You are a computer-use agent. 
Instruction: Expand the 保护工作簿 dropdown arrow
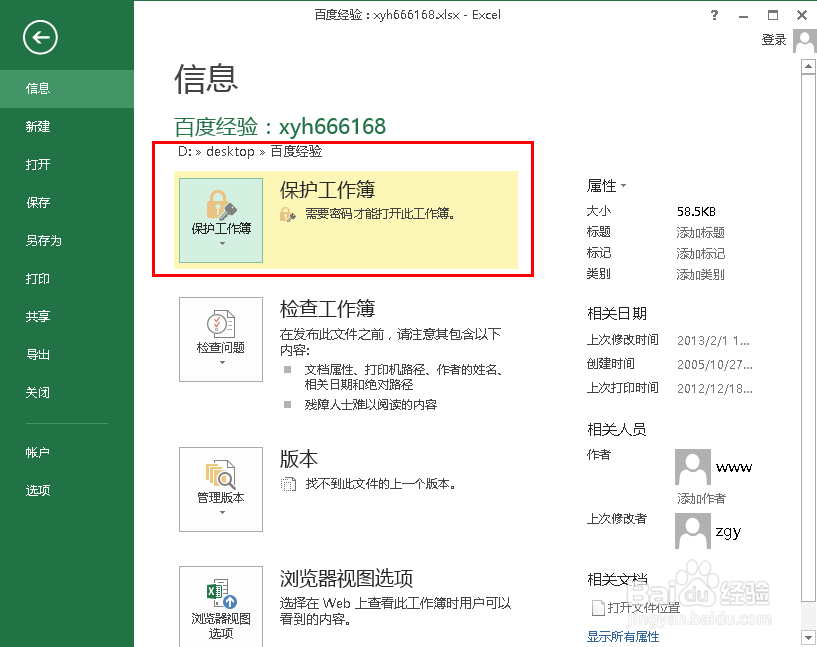point(220,245)
